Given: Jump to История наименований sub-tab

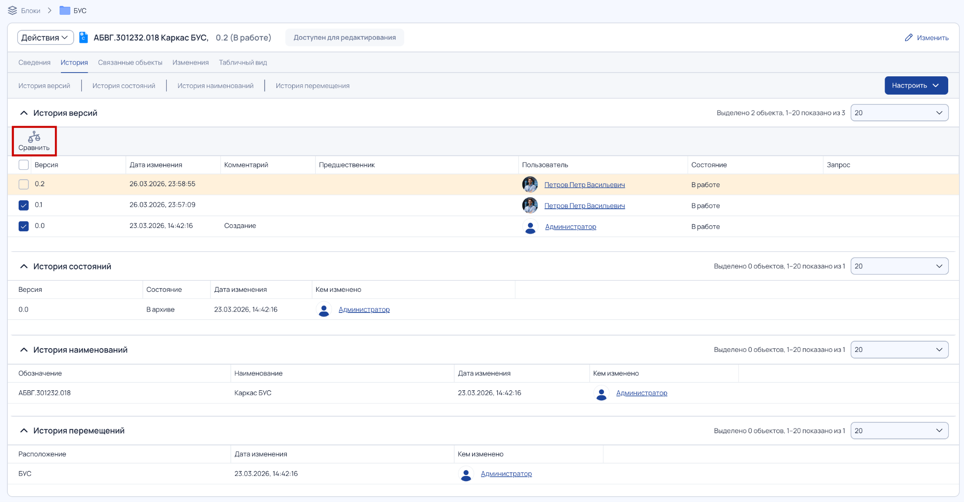Looking at the screenshot, I should (215, 86).
